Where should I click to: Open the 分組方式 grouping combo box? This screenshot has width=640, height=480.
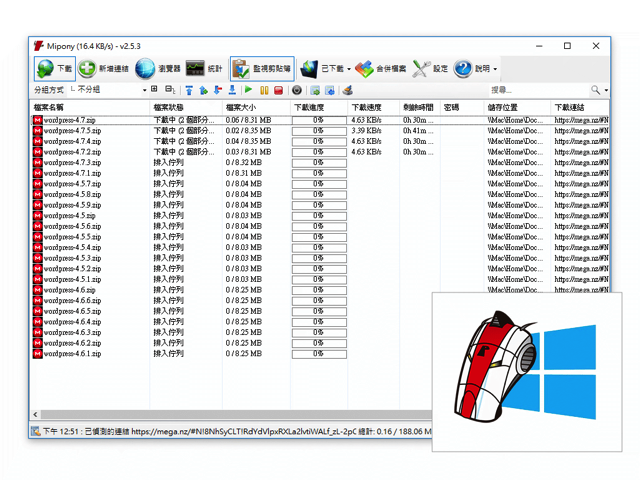point(108,90)
